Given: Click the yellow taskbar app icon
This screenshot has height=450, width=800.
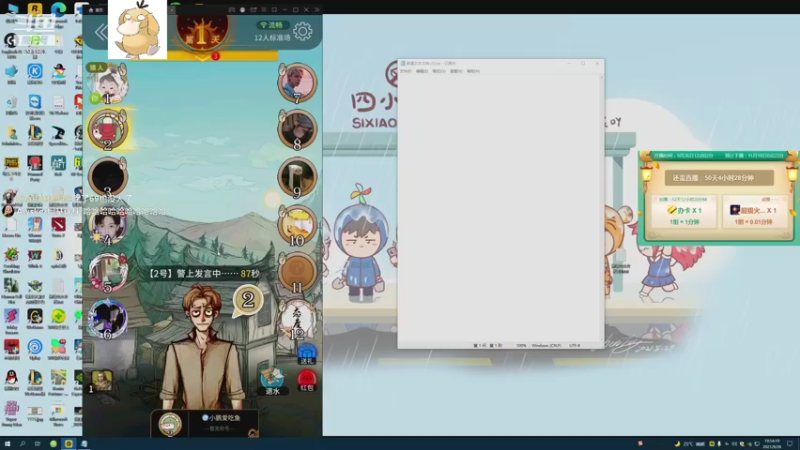Looking at the screenshot, I should click(x=68, y=443).
